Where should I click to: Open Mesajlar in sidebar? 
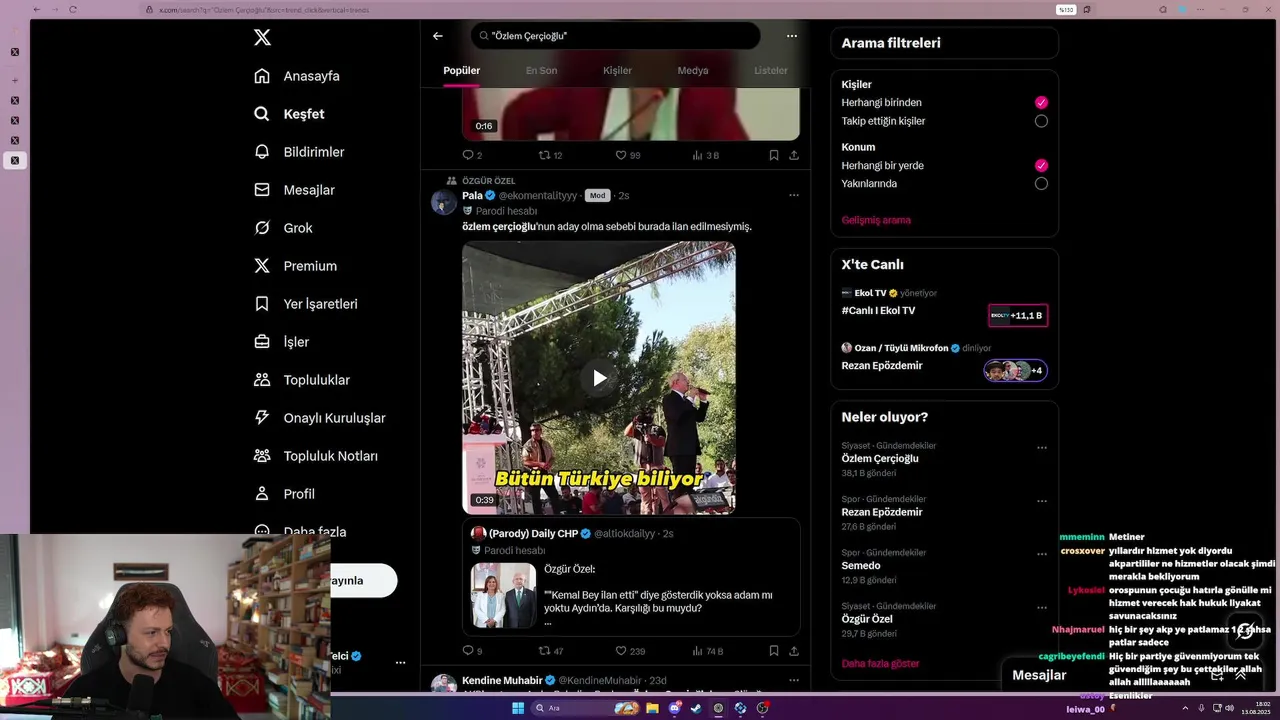pos(294,190)
